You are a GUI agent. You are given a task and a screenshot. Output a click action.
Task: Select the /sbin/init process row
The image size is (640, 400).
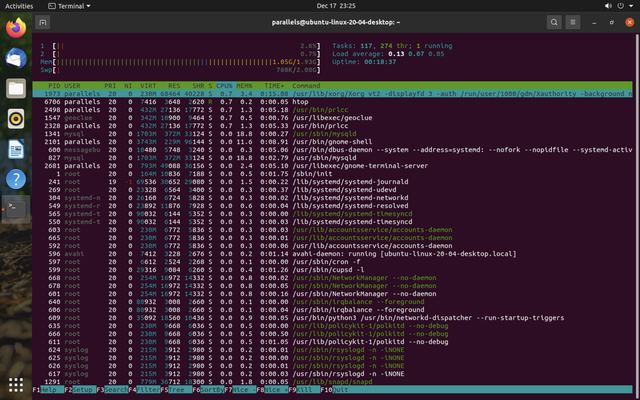tap(332, 174)
